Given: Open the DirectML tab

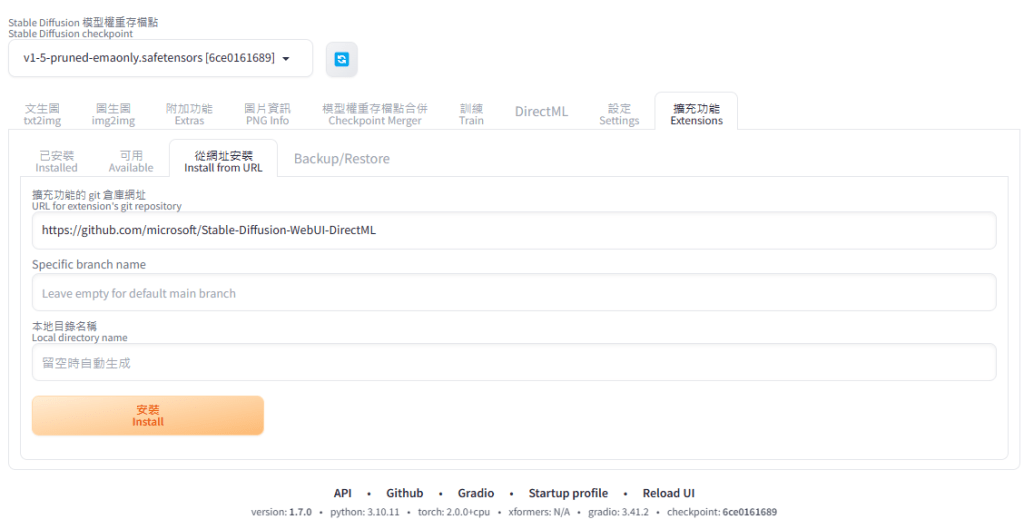Looking at the screenshot, I should point(541,112).
